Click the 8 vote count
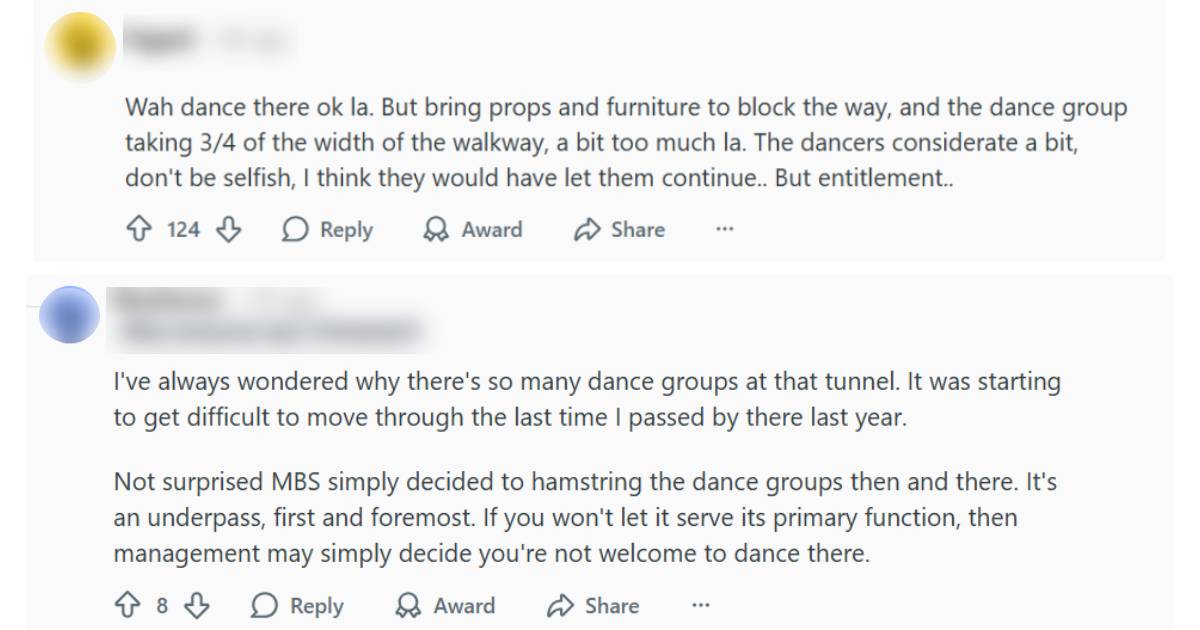This screenshot has height=630, width=1200. (x=162, y=606)
